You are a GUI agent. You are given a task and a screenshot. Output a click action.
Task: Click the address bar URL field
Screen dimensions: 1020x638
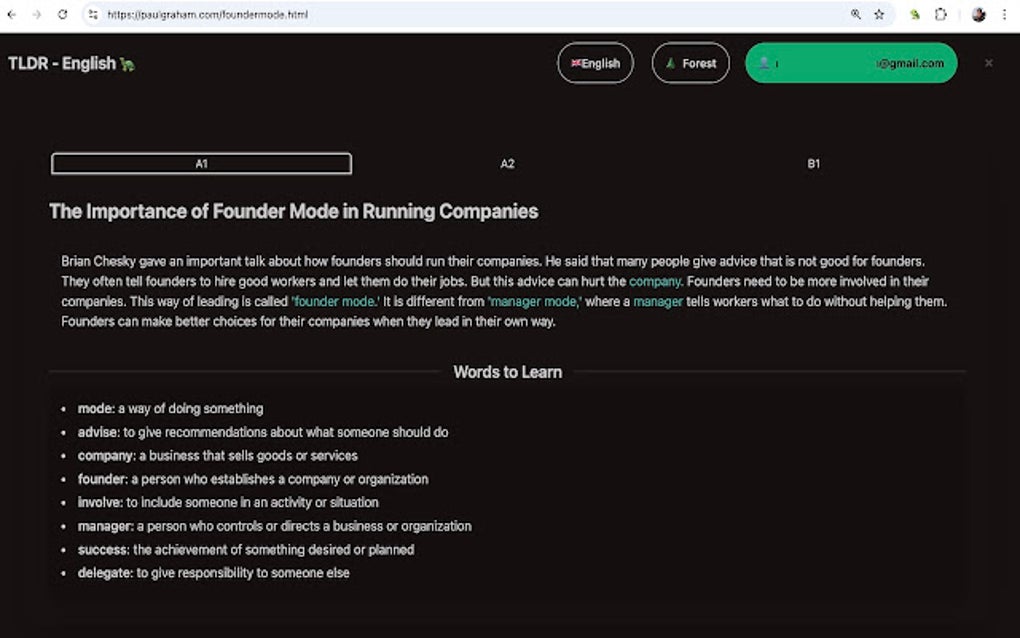pyautogui.click(x=400, y=15)
